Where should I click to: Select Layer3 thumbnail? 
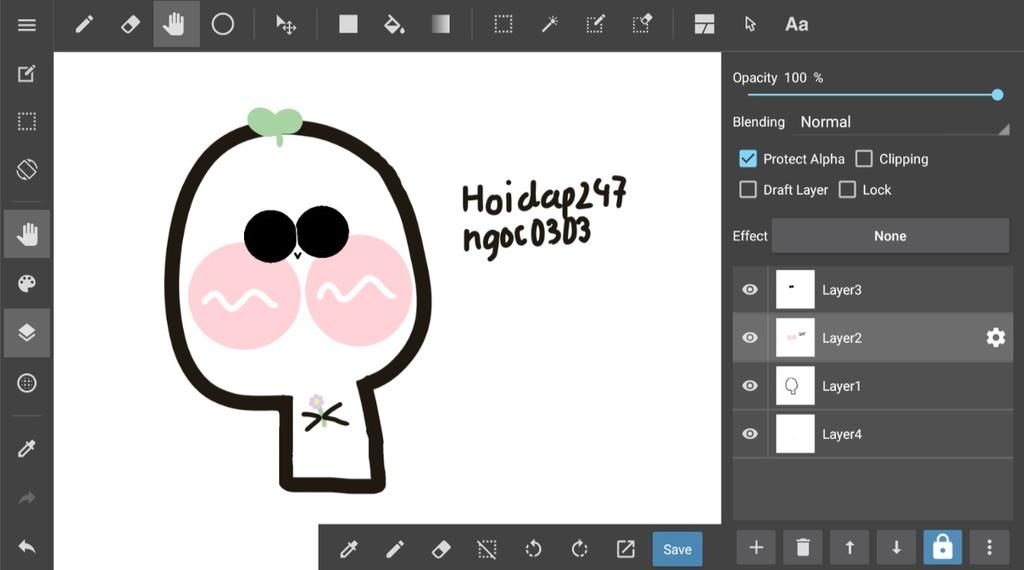(795, 289)
